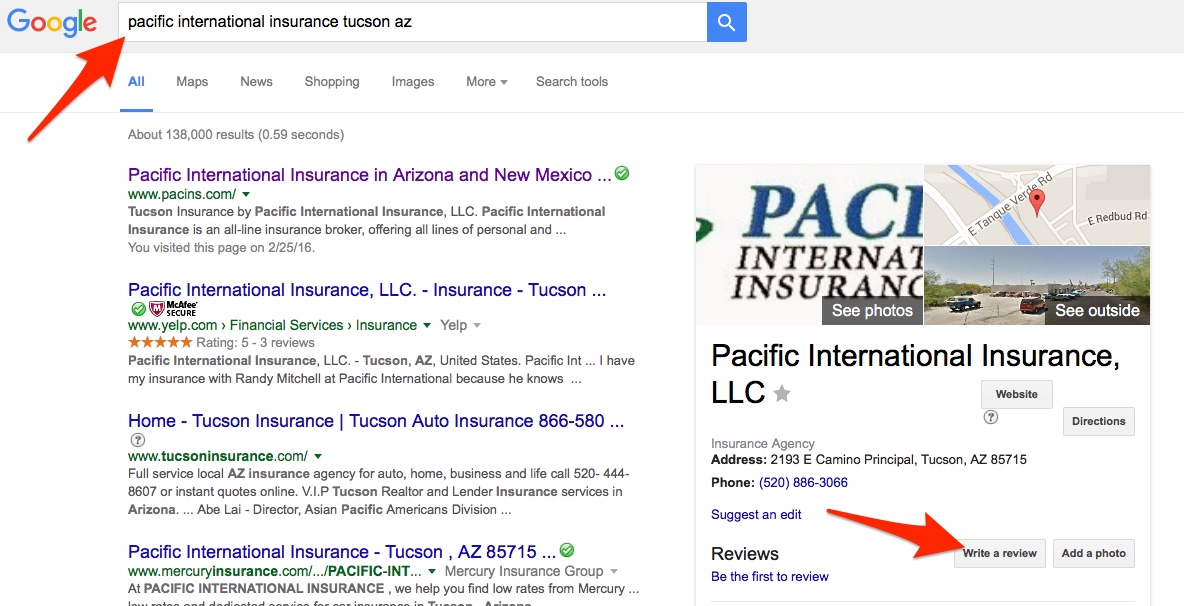
Task: Click Pacific International Insurance, LLC panel title
Action: pyautogui.click(x=915, y=374)
